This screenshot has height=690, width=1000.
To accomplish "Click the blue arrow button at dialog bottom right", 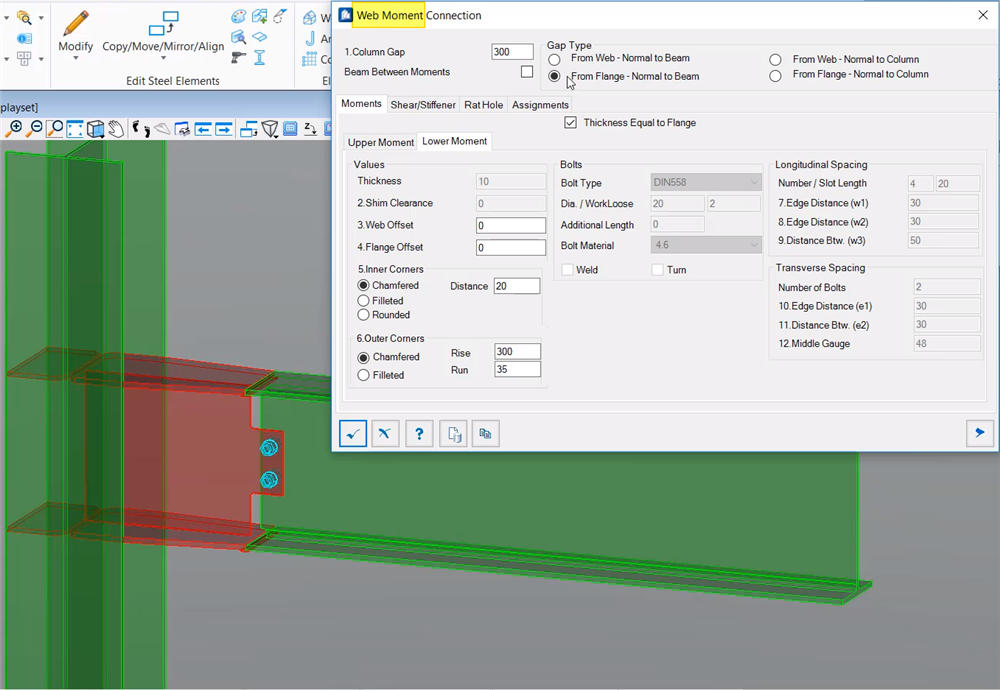I will click(979, 432).
